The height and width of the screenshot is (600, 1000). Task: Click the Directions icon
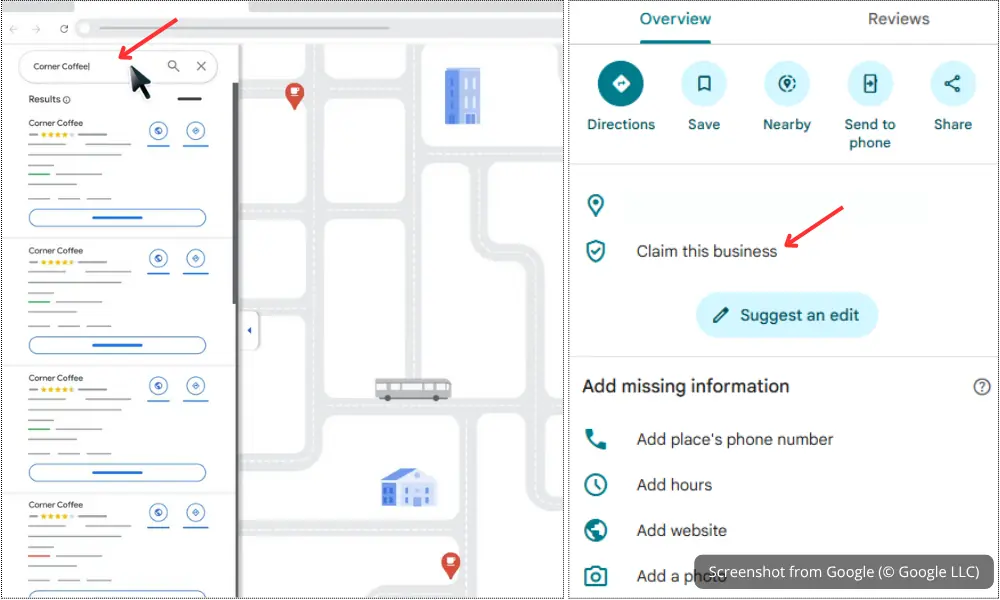pyautogui.click(x=621, y=83)
